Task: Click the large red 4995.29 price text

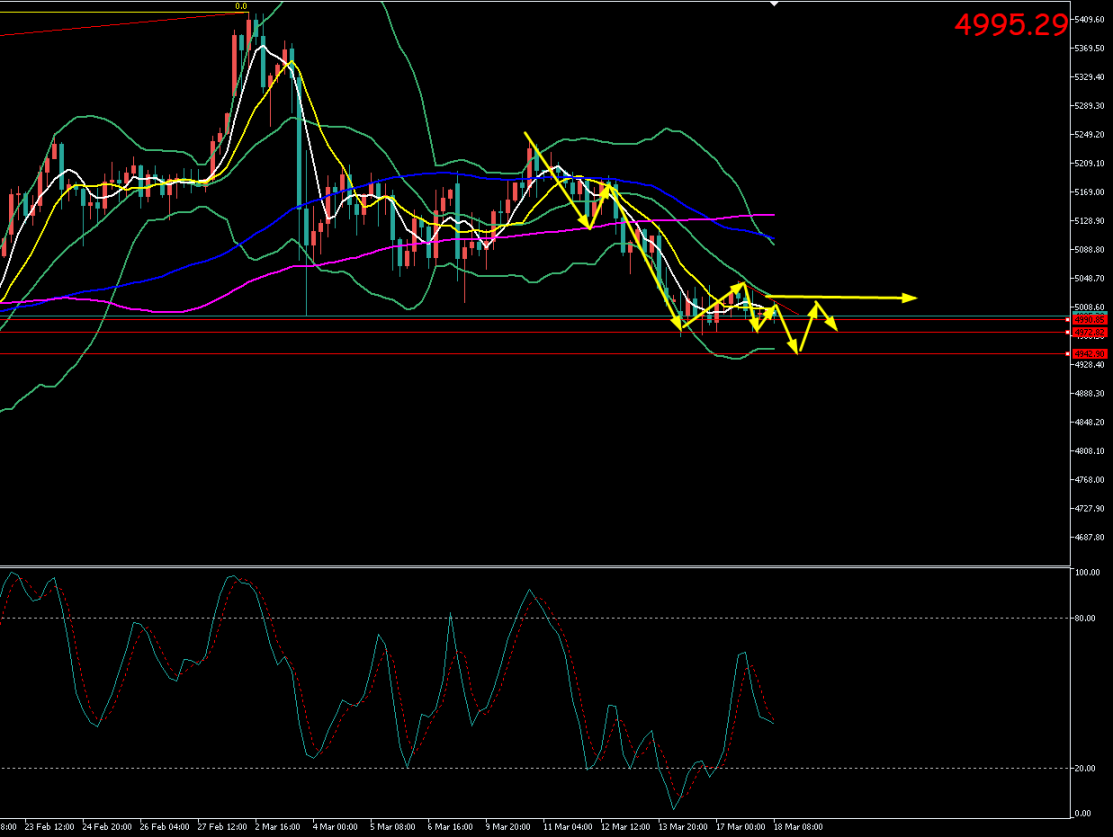Action: click(1011, 25)
